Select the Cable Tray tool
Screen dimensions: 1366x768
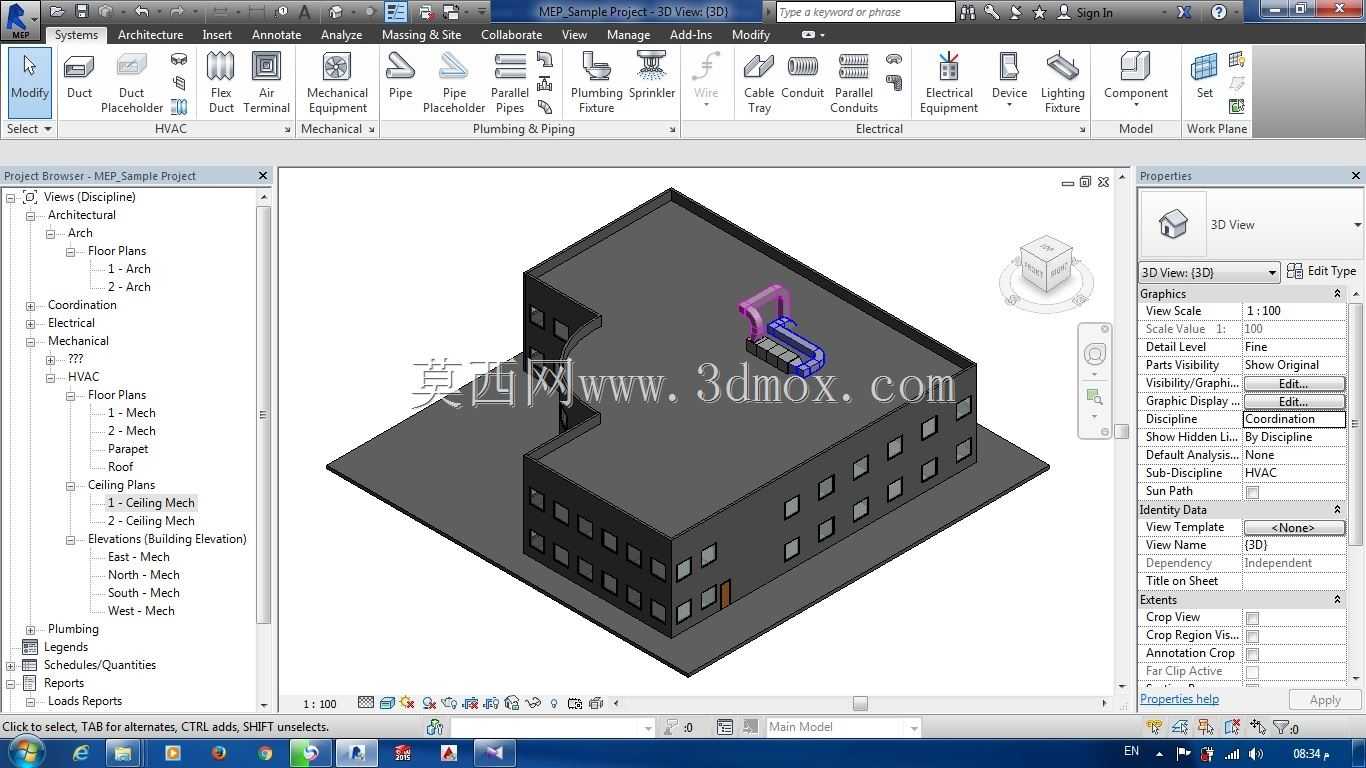759,82
